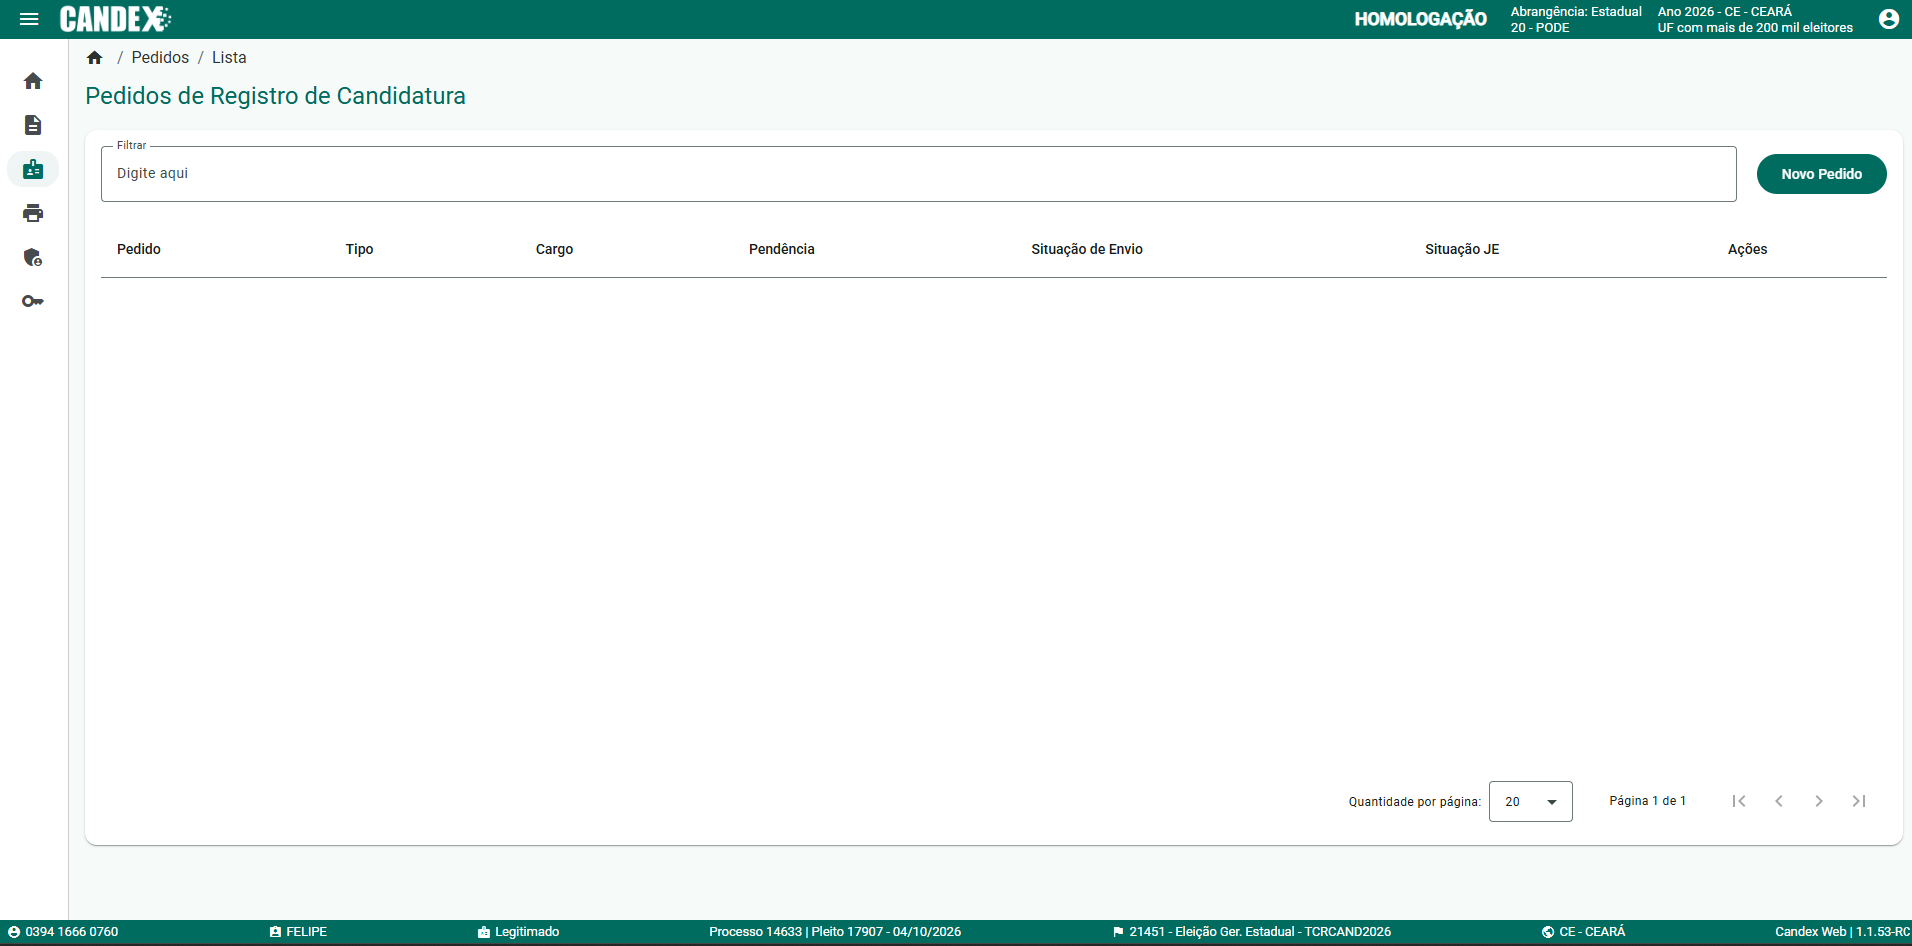
Task: Click the flag election 21451 status entry
Action: point(1251,932)
